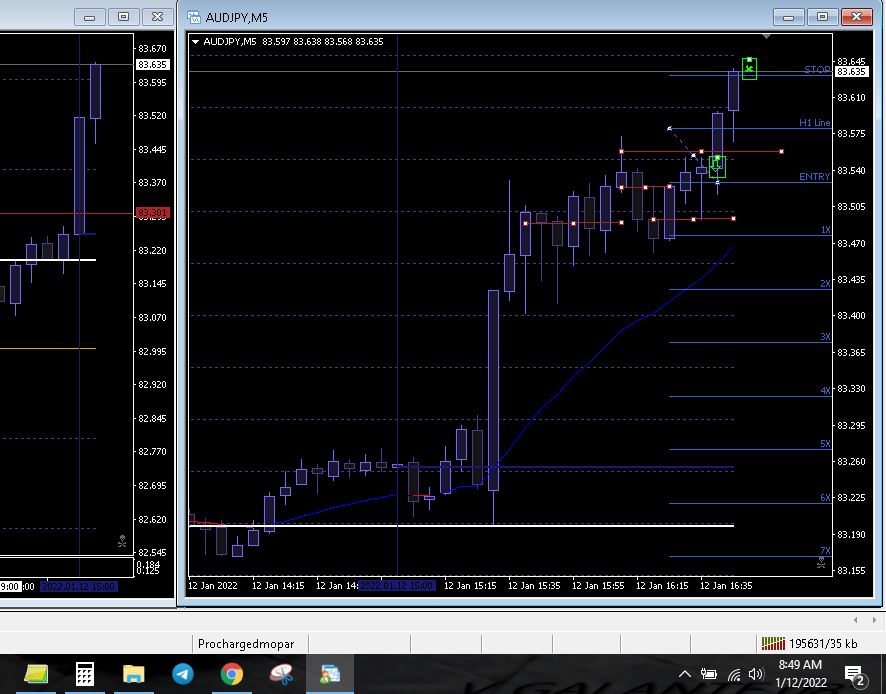Open Sticky Notes from the taskbar
The width and height of the screenshot is (886, 694).
36,674
